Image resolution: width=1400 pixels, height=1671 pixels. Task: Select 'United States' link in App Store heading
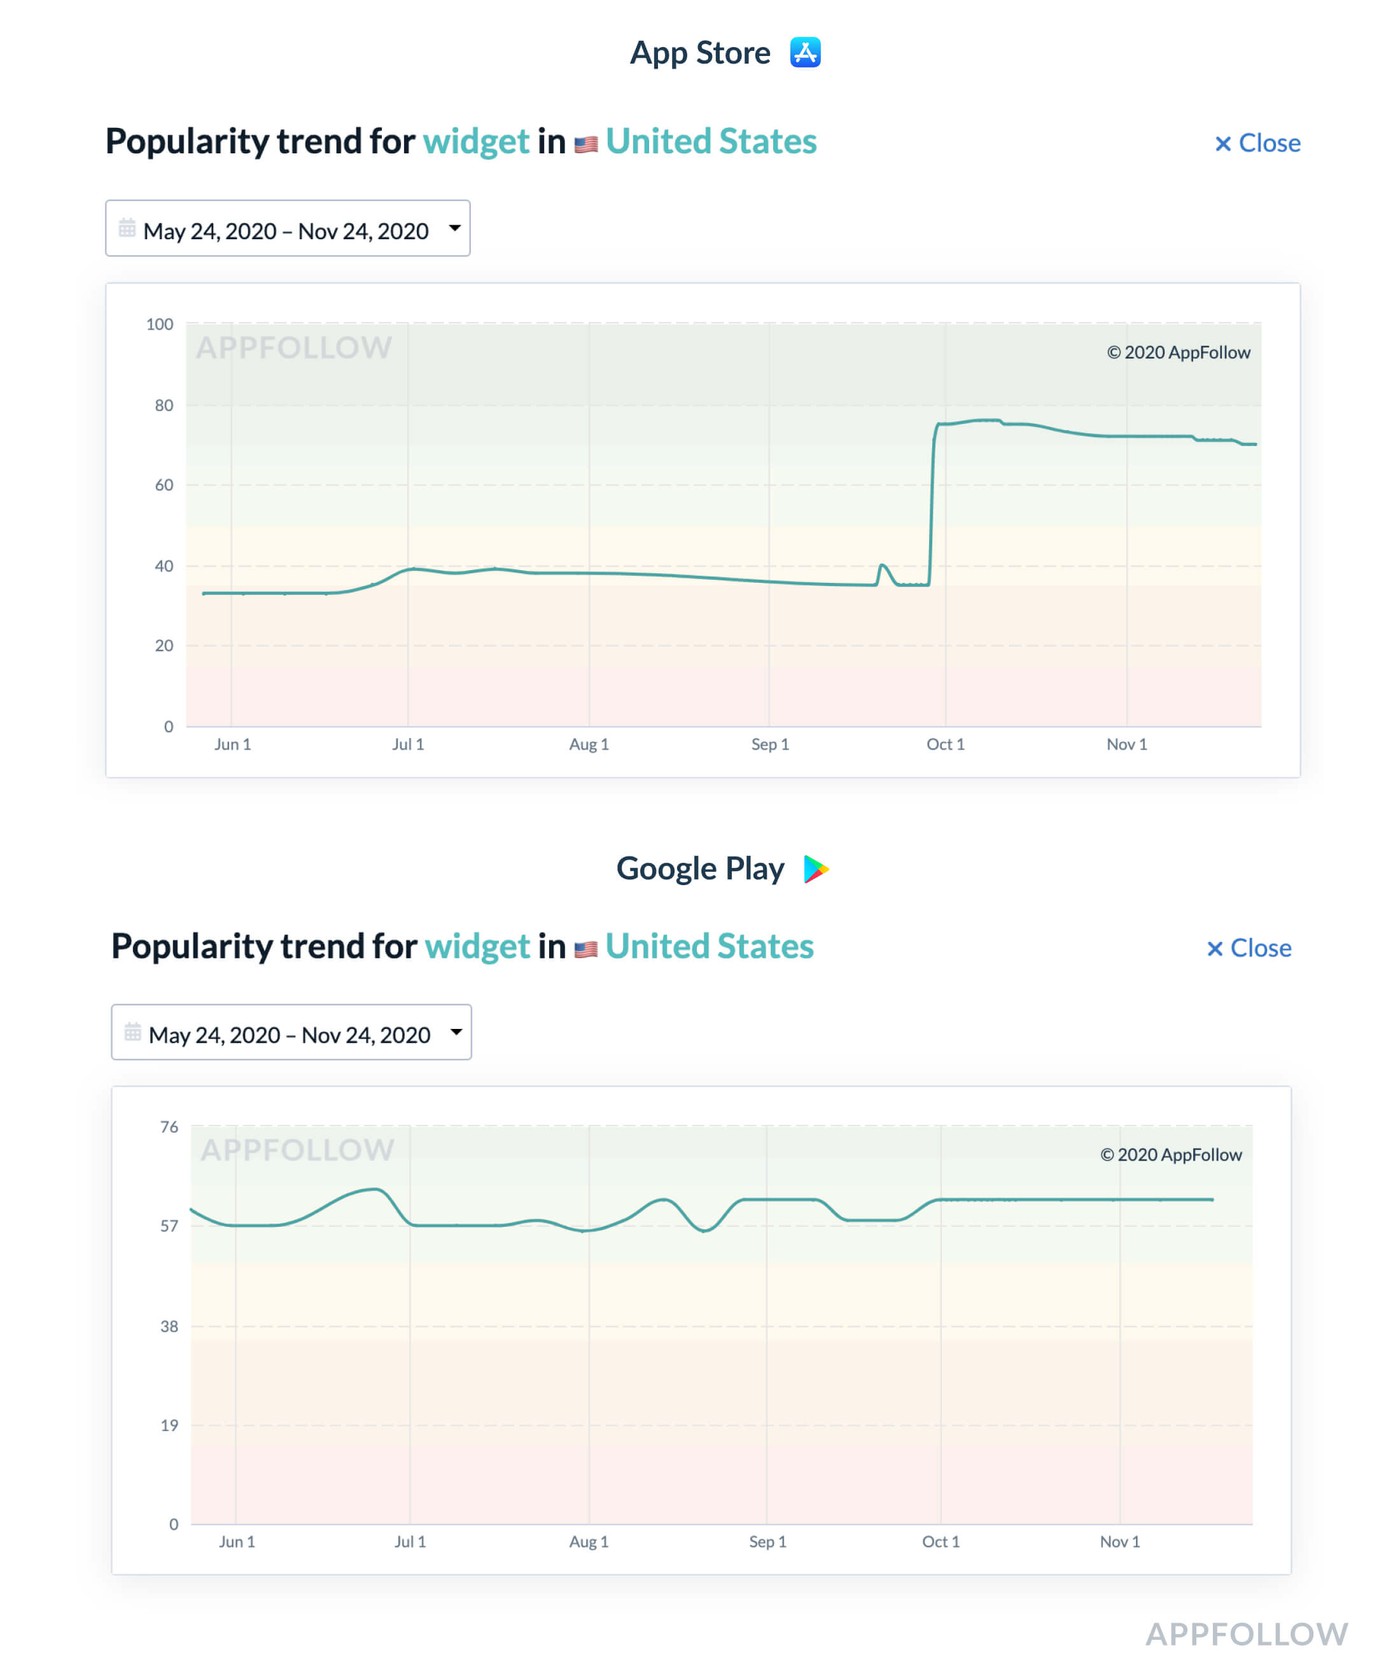[711, 142]
